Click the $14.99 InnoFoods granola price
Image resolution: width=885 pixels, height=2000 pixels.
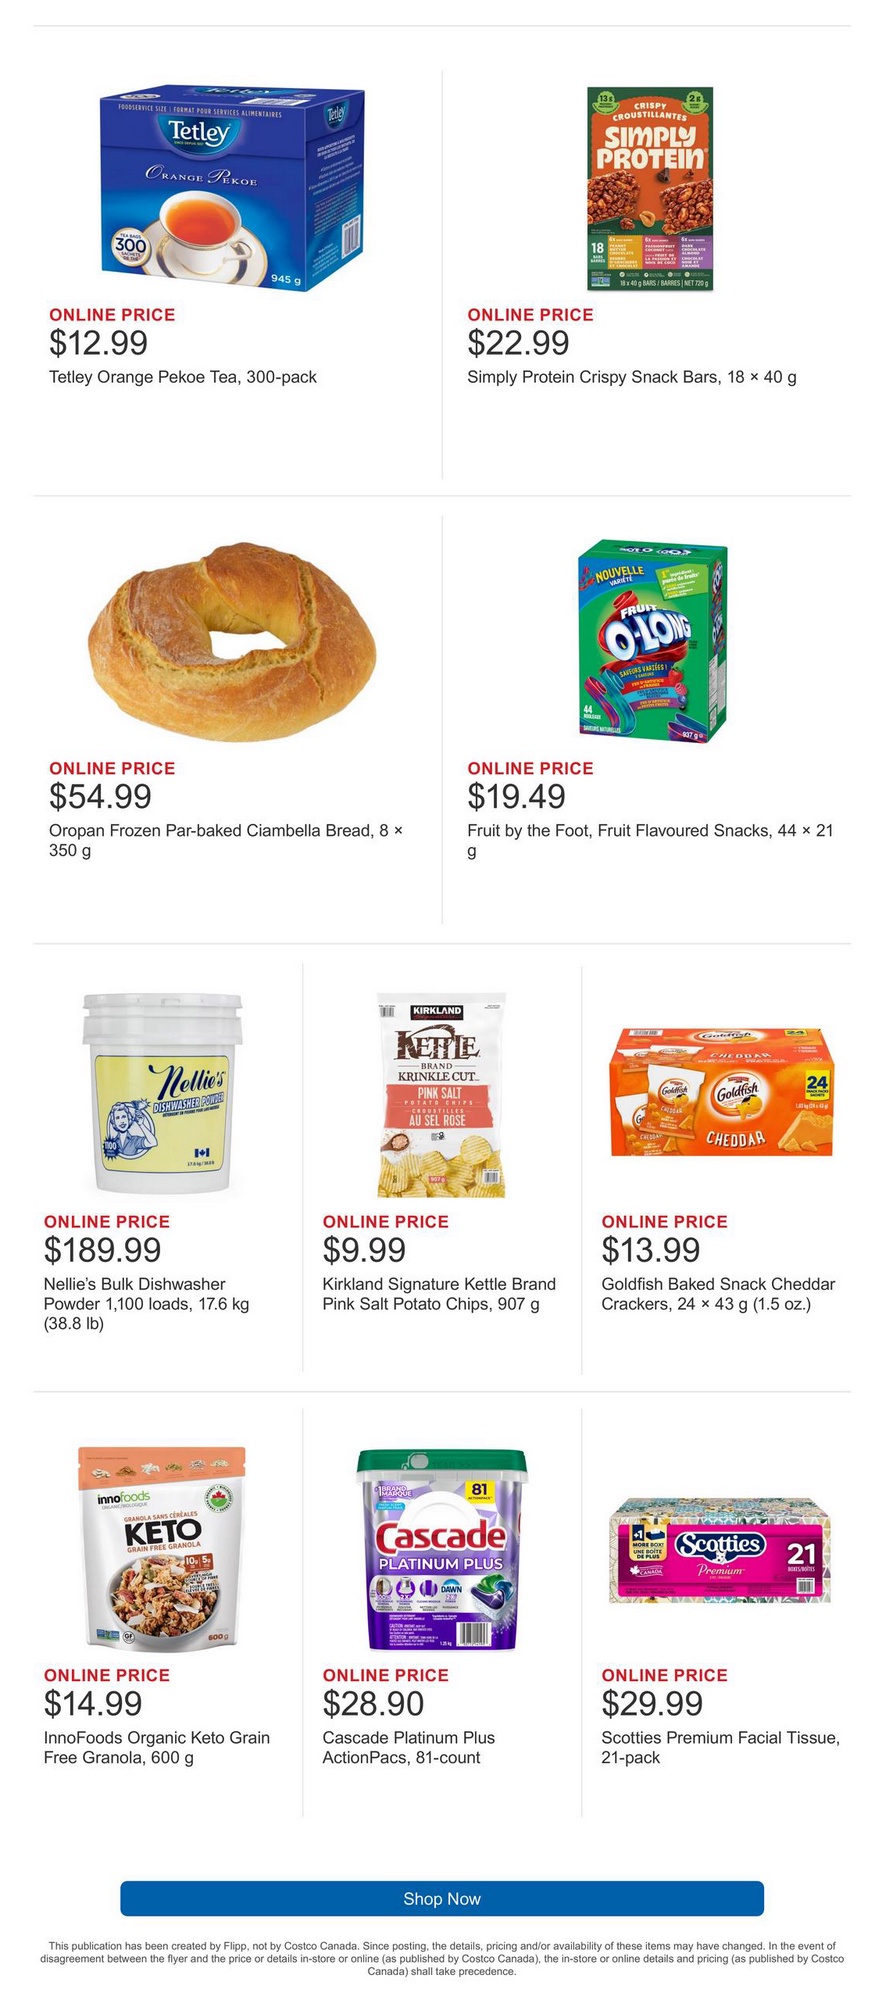coord(93,1703)
